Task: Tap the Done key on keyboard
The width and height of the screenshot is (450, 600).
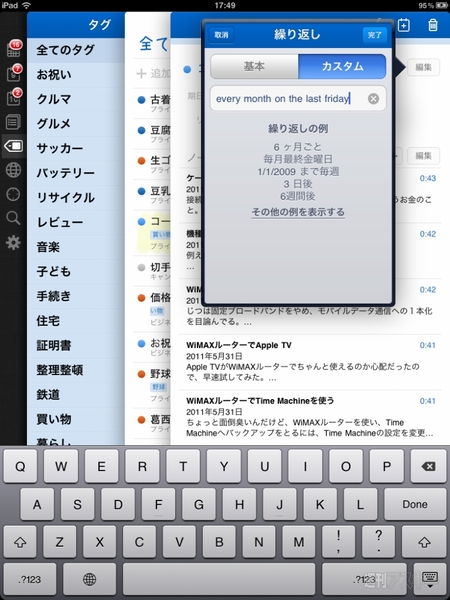Action: pyautogui.click(x=415, y=504)
